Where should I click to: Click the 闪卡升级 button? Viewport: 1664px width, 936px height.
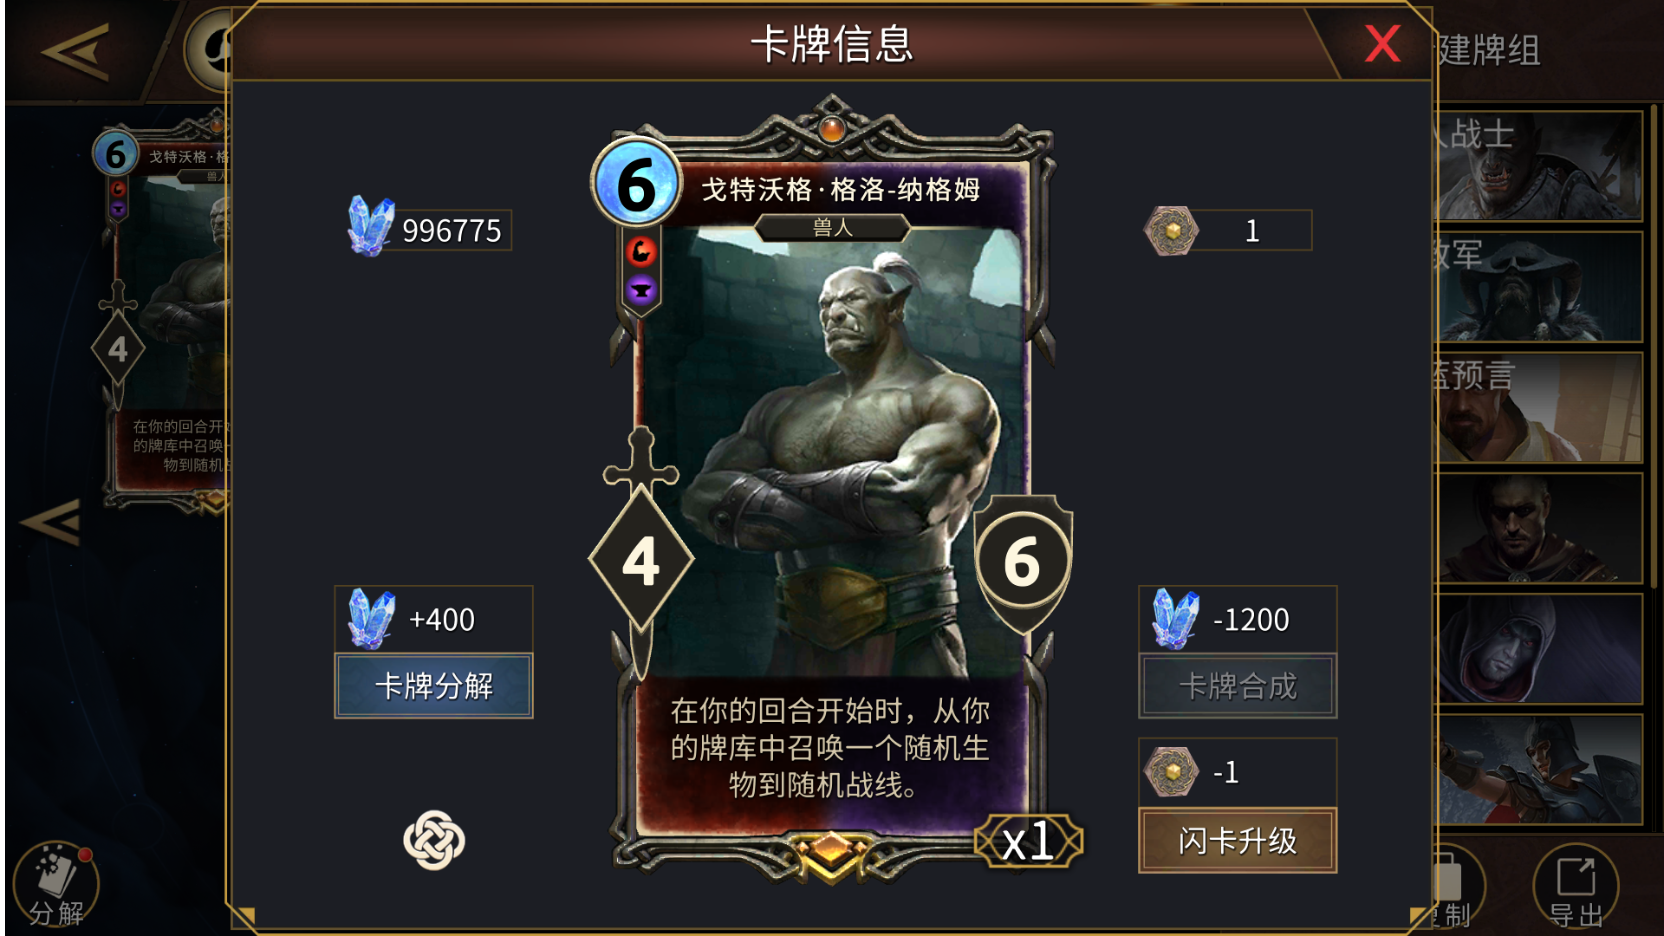coord(1237,841)
